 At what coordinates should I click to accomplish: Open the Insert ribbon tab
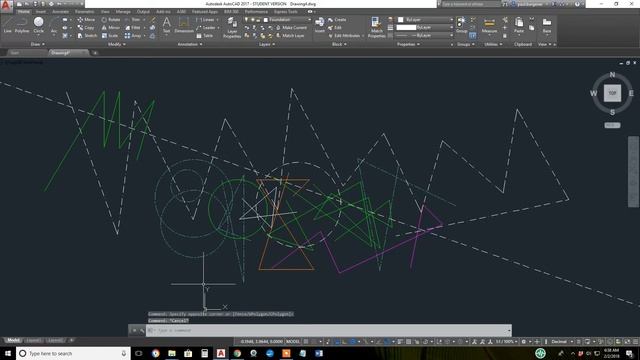pos(41,12)
